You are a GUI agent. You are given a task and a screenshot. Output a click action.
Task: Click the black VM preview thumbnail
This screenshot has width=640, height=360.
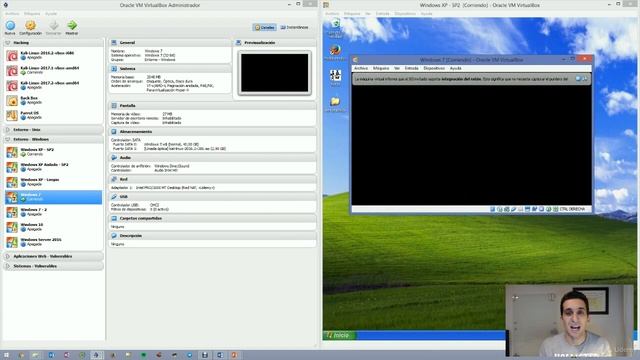click(274, 73)
